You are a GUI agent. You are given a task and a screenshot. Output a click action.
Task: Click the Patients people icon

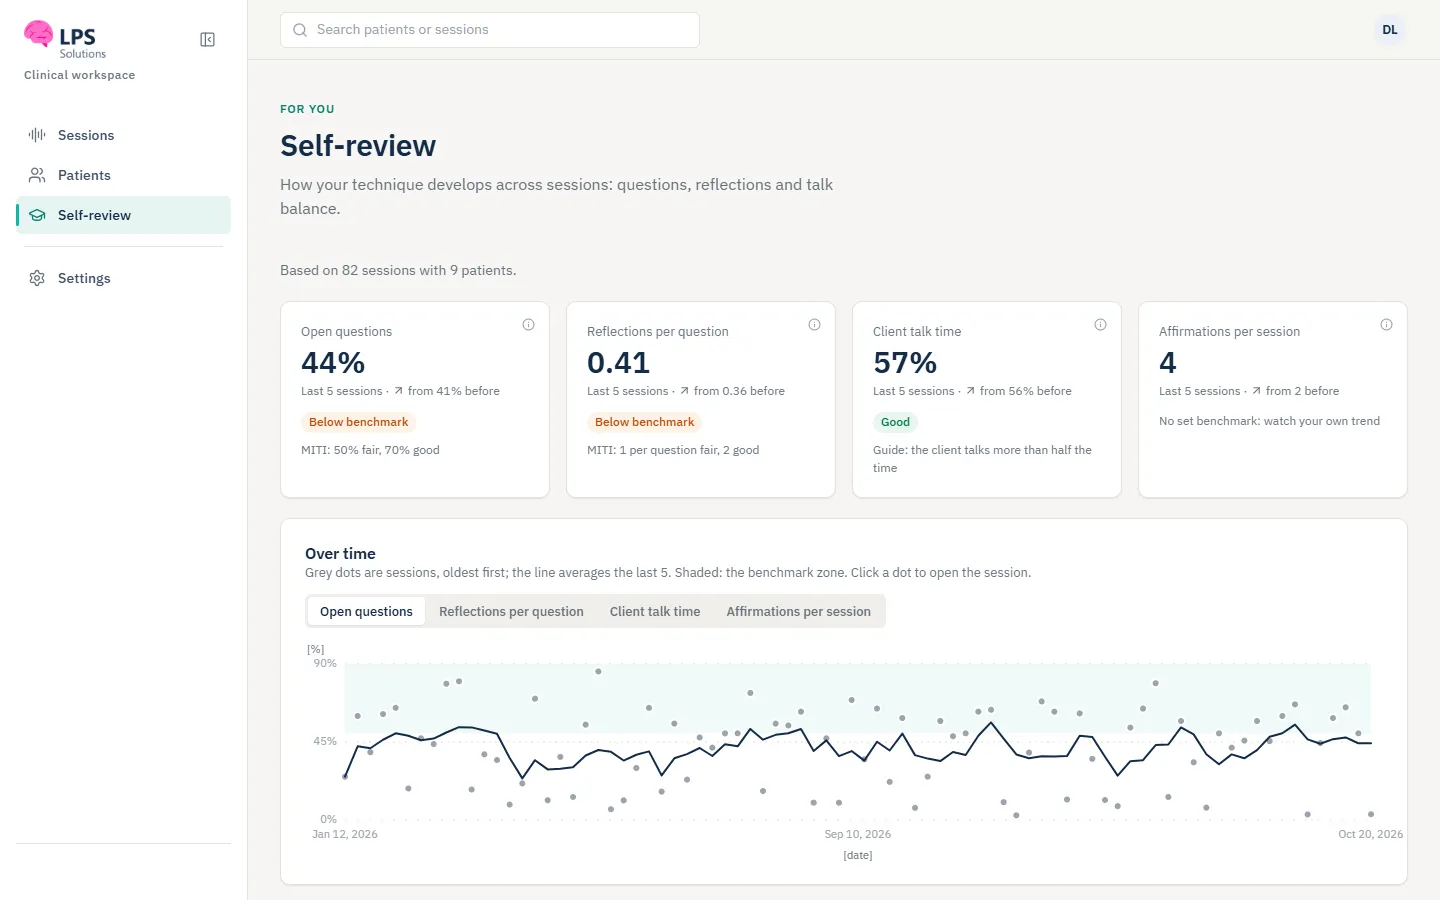[x=37, y=175]
